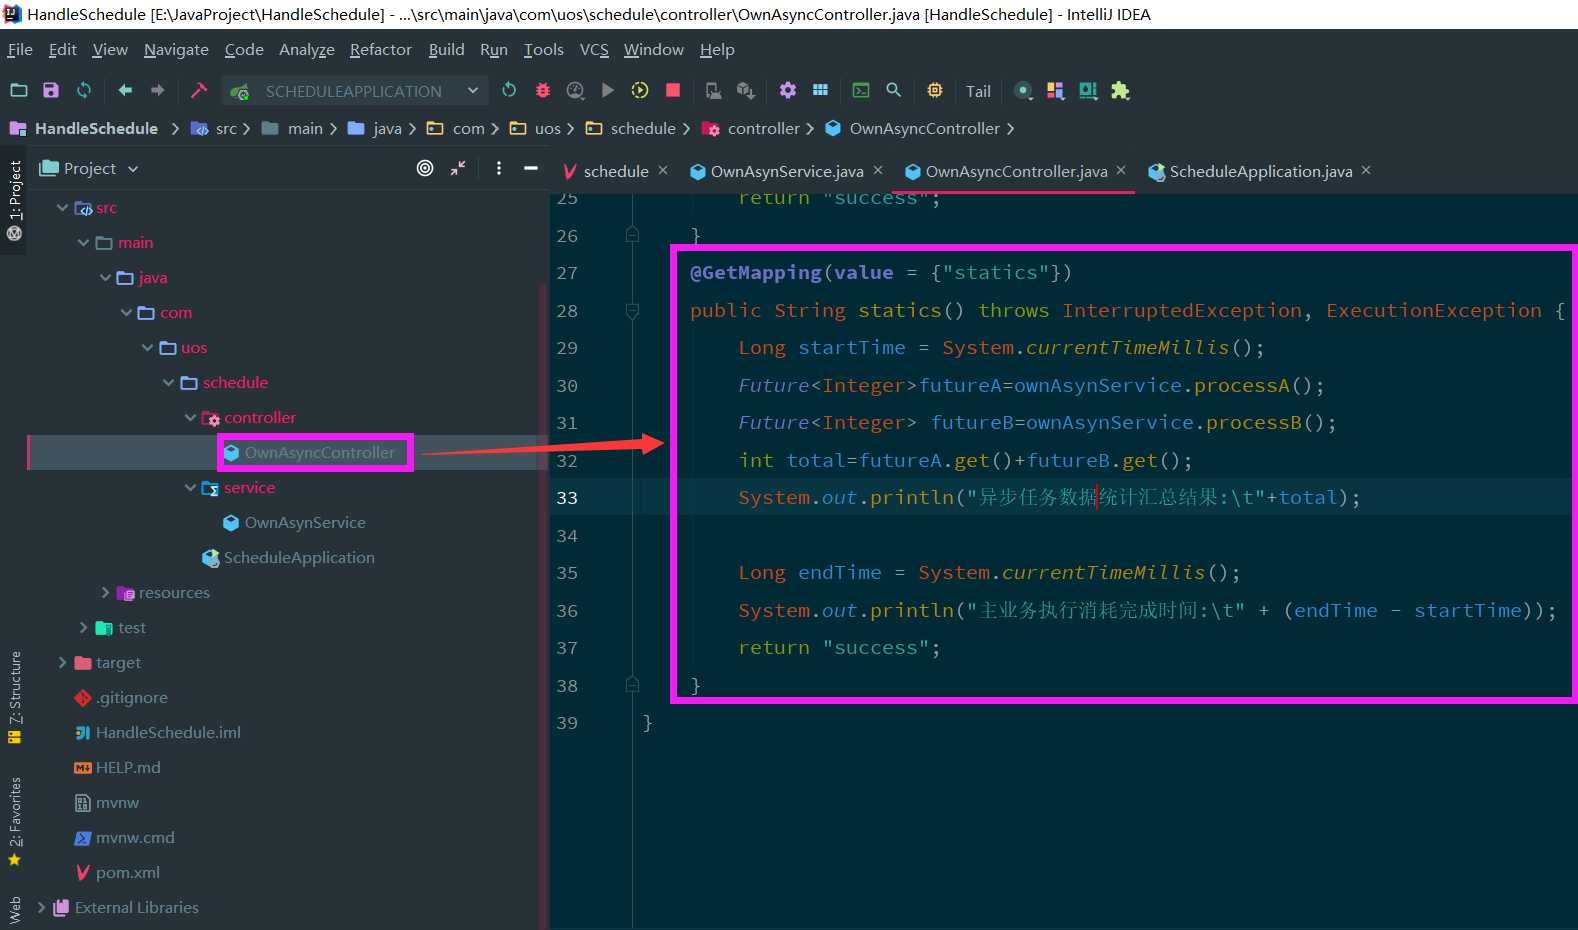Expand the target folder
This screenshot has height=930, width=1578.
coord(62,663)
